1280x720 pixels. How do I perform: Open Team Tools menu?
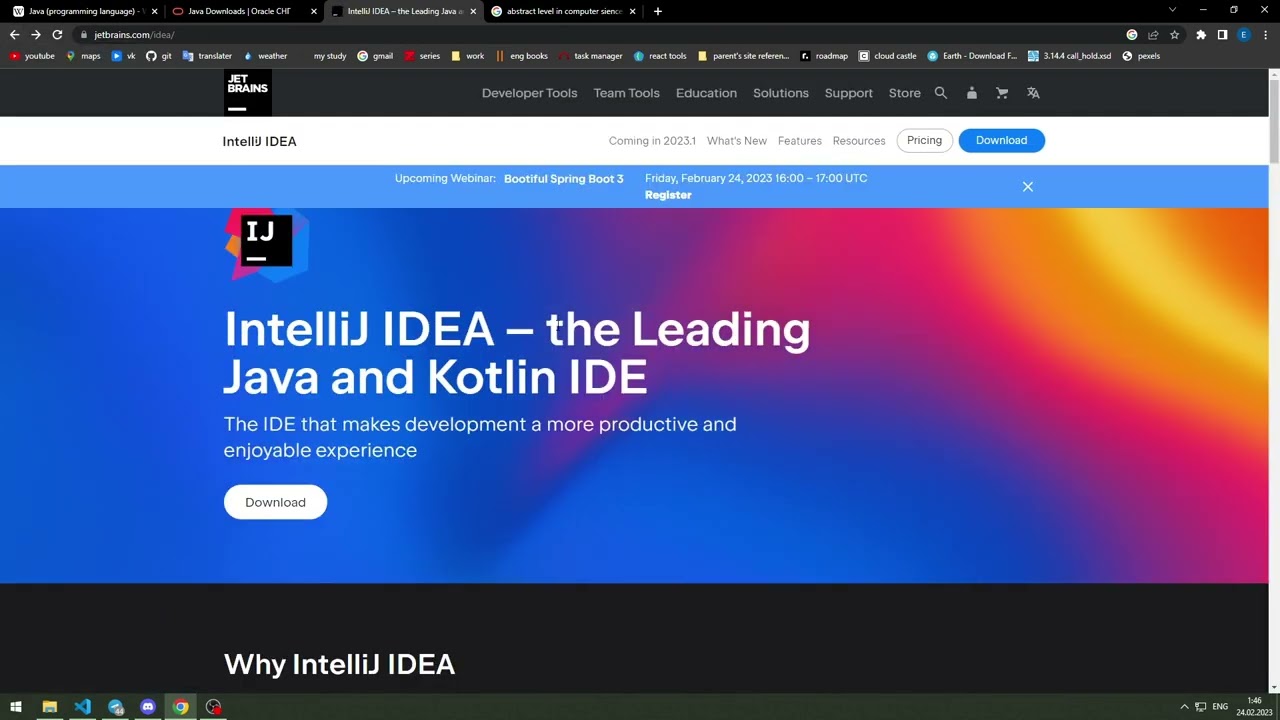[626, 93]
